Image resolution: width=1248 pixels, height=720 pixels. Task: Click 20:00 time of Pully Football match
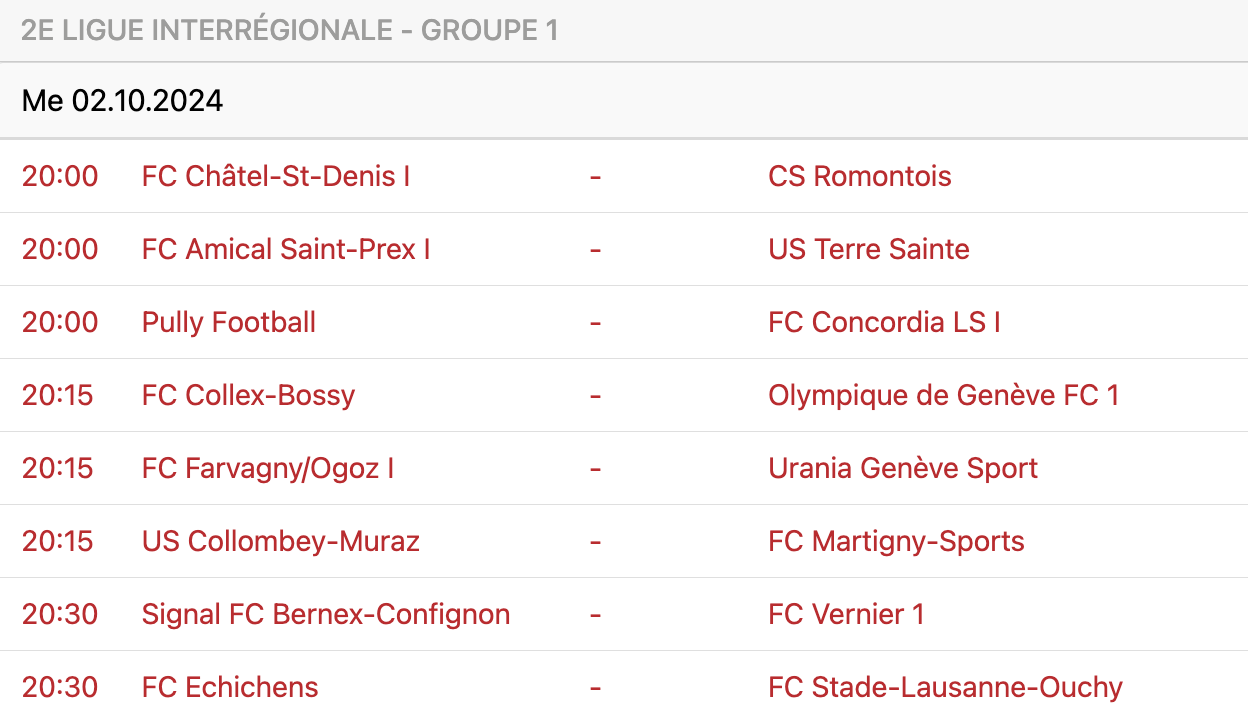[x=60, y=322]
